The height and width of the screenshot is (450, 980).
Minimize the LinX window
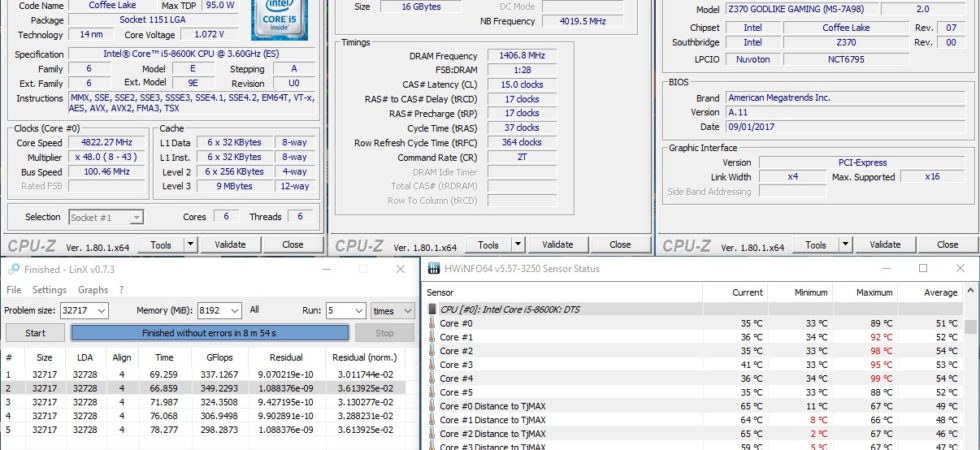pos(326,269)
